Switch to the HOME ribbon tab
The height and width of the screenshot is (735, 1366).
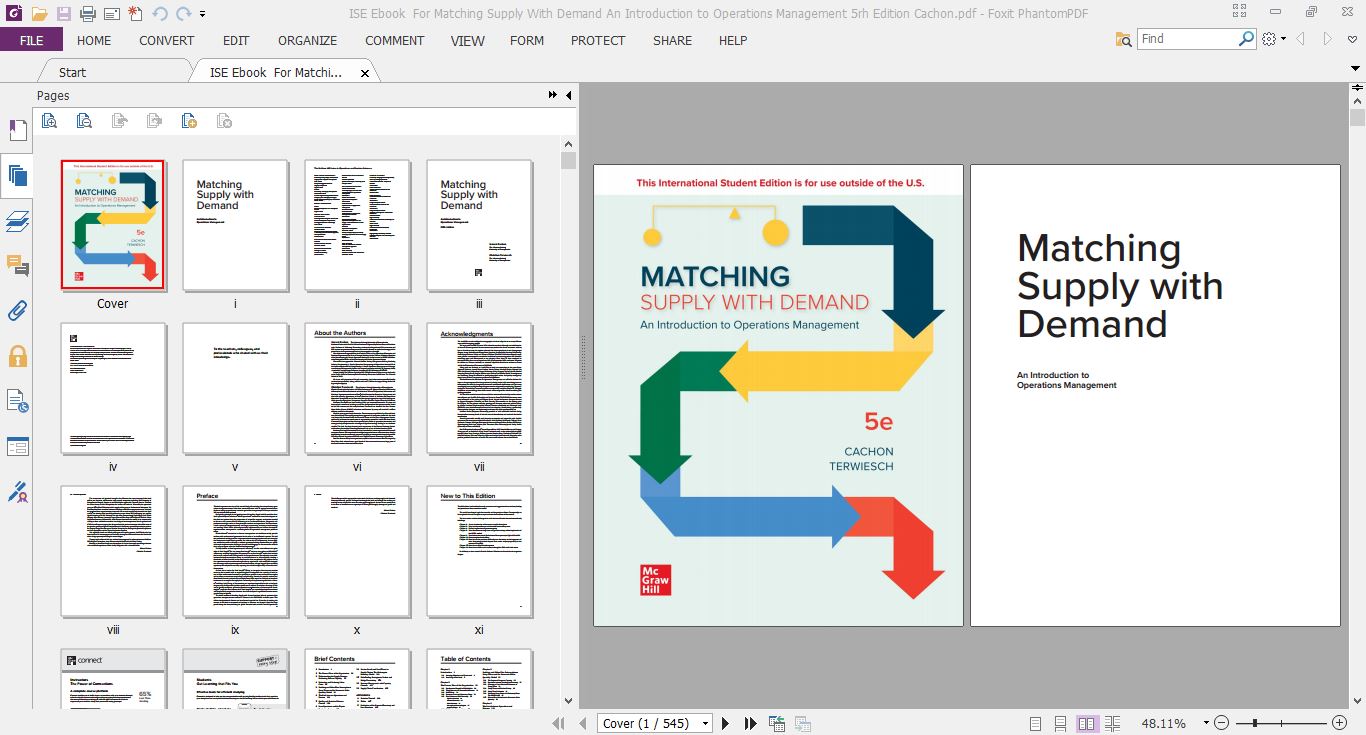94,40
